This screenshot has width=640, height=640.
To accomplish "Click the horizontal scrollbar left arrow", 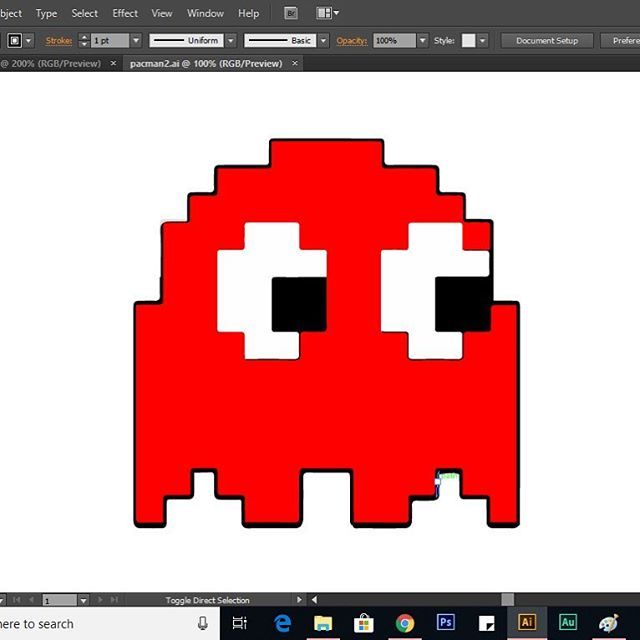I will click(314, 600).
